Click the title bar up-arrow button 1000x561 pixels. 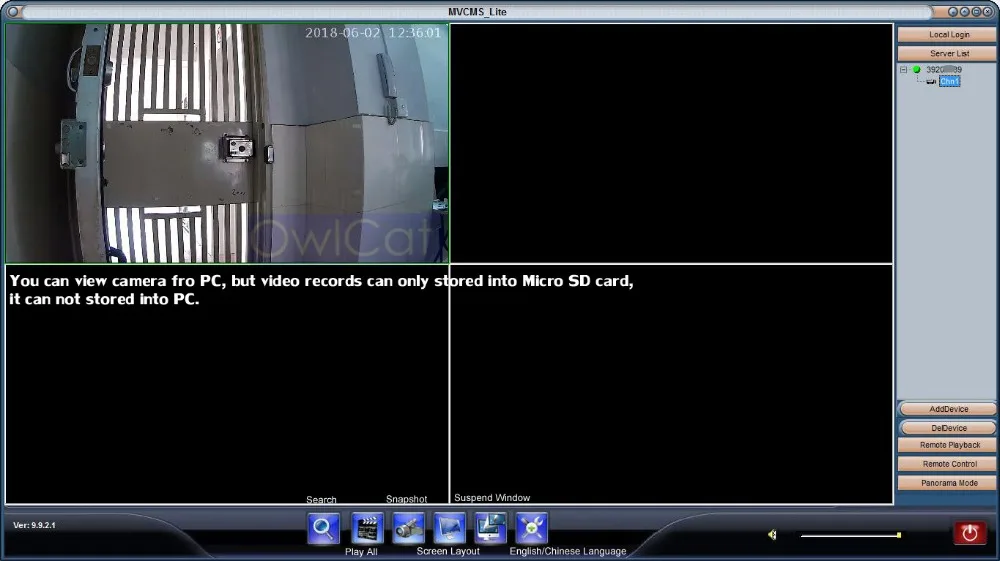(964, 11)
